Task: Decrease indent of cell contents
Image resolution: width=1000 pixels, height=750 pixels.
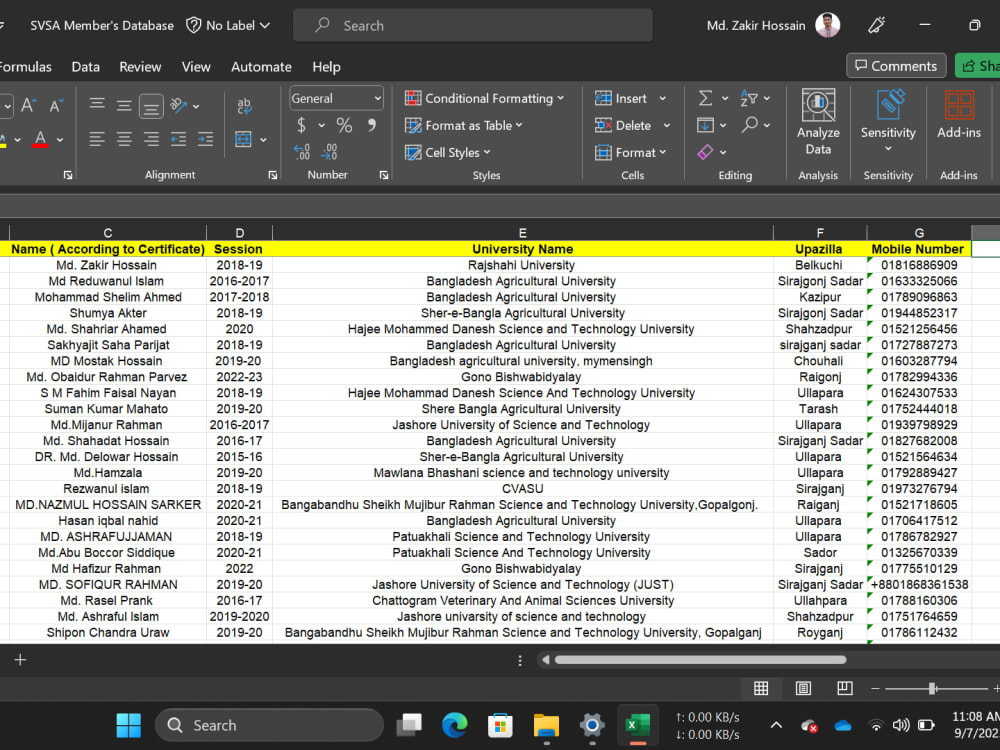Action: tap(179, 139)
